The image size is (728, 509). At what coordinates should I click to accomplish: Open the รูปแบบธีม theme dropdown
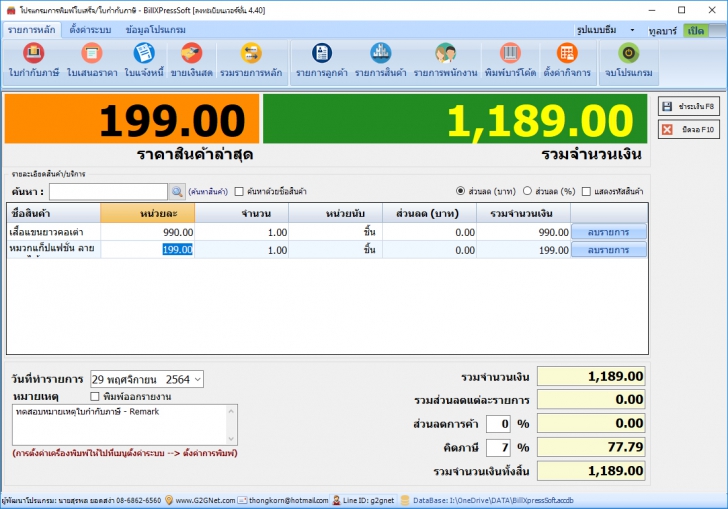tap(632, 30)
